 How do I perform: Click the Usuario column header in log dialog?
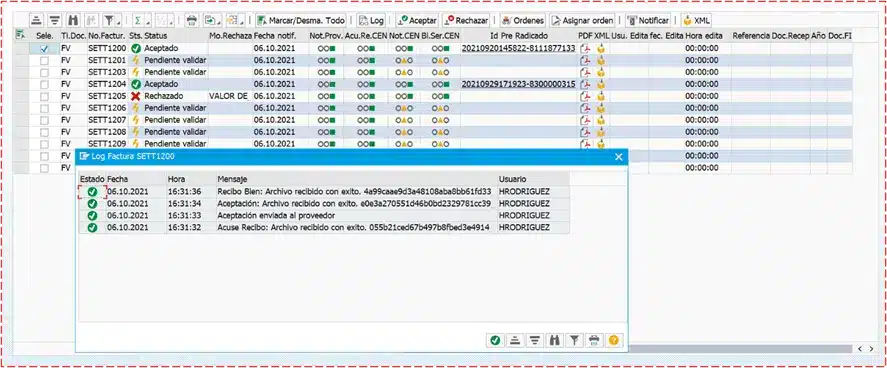[533, 179]
